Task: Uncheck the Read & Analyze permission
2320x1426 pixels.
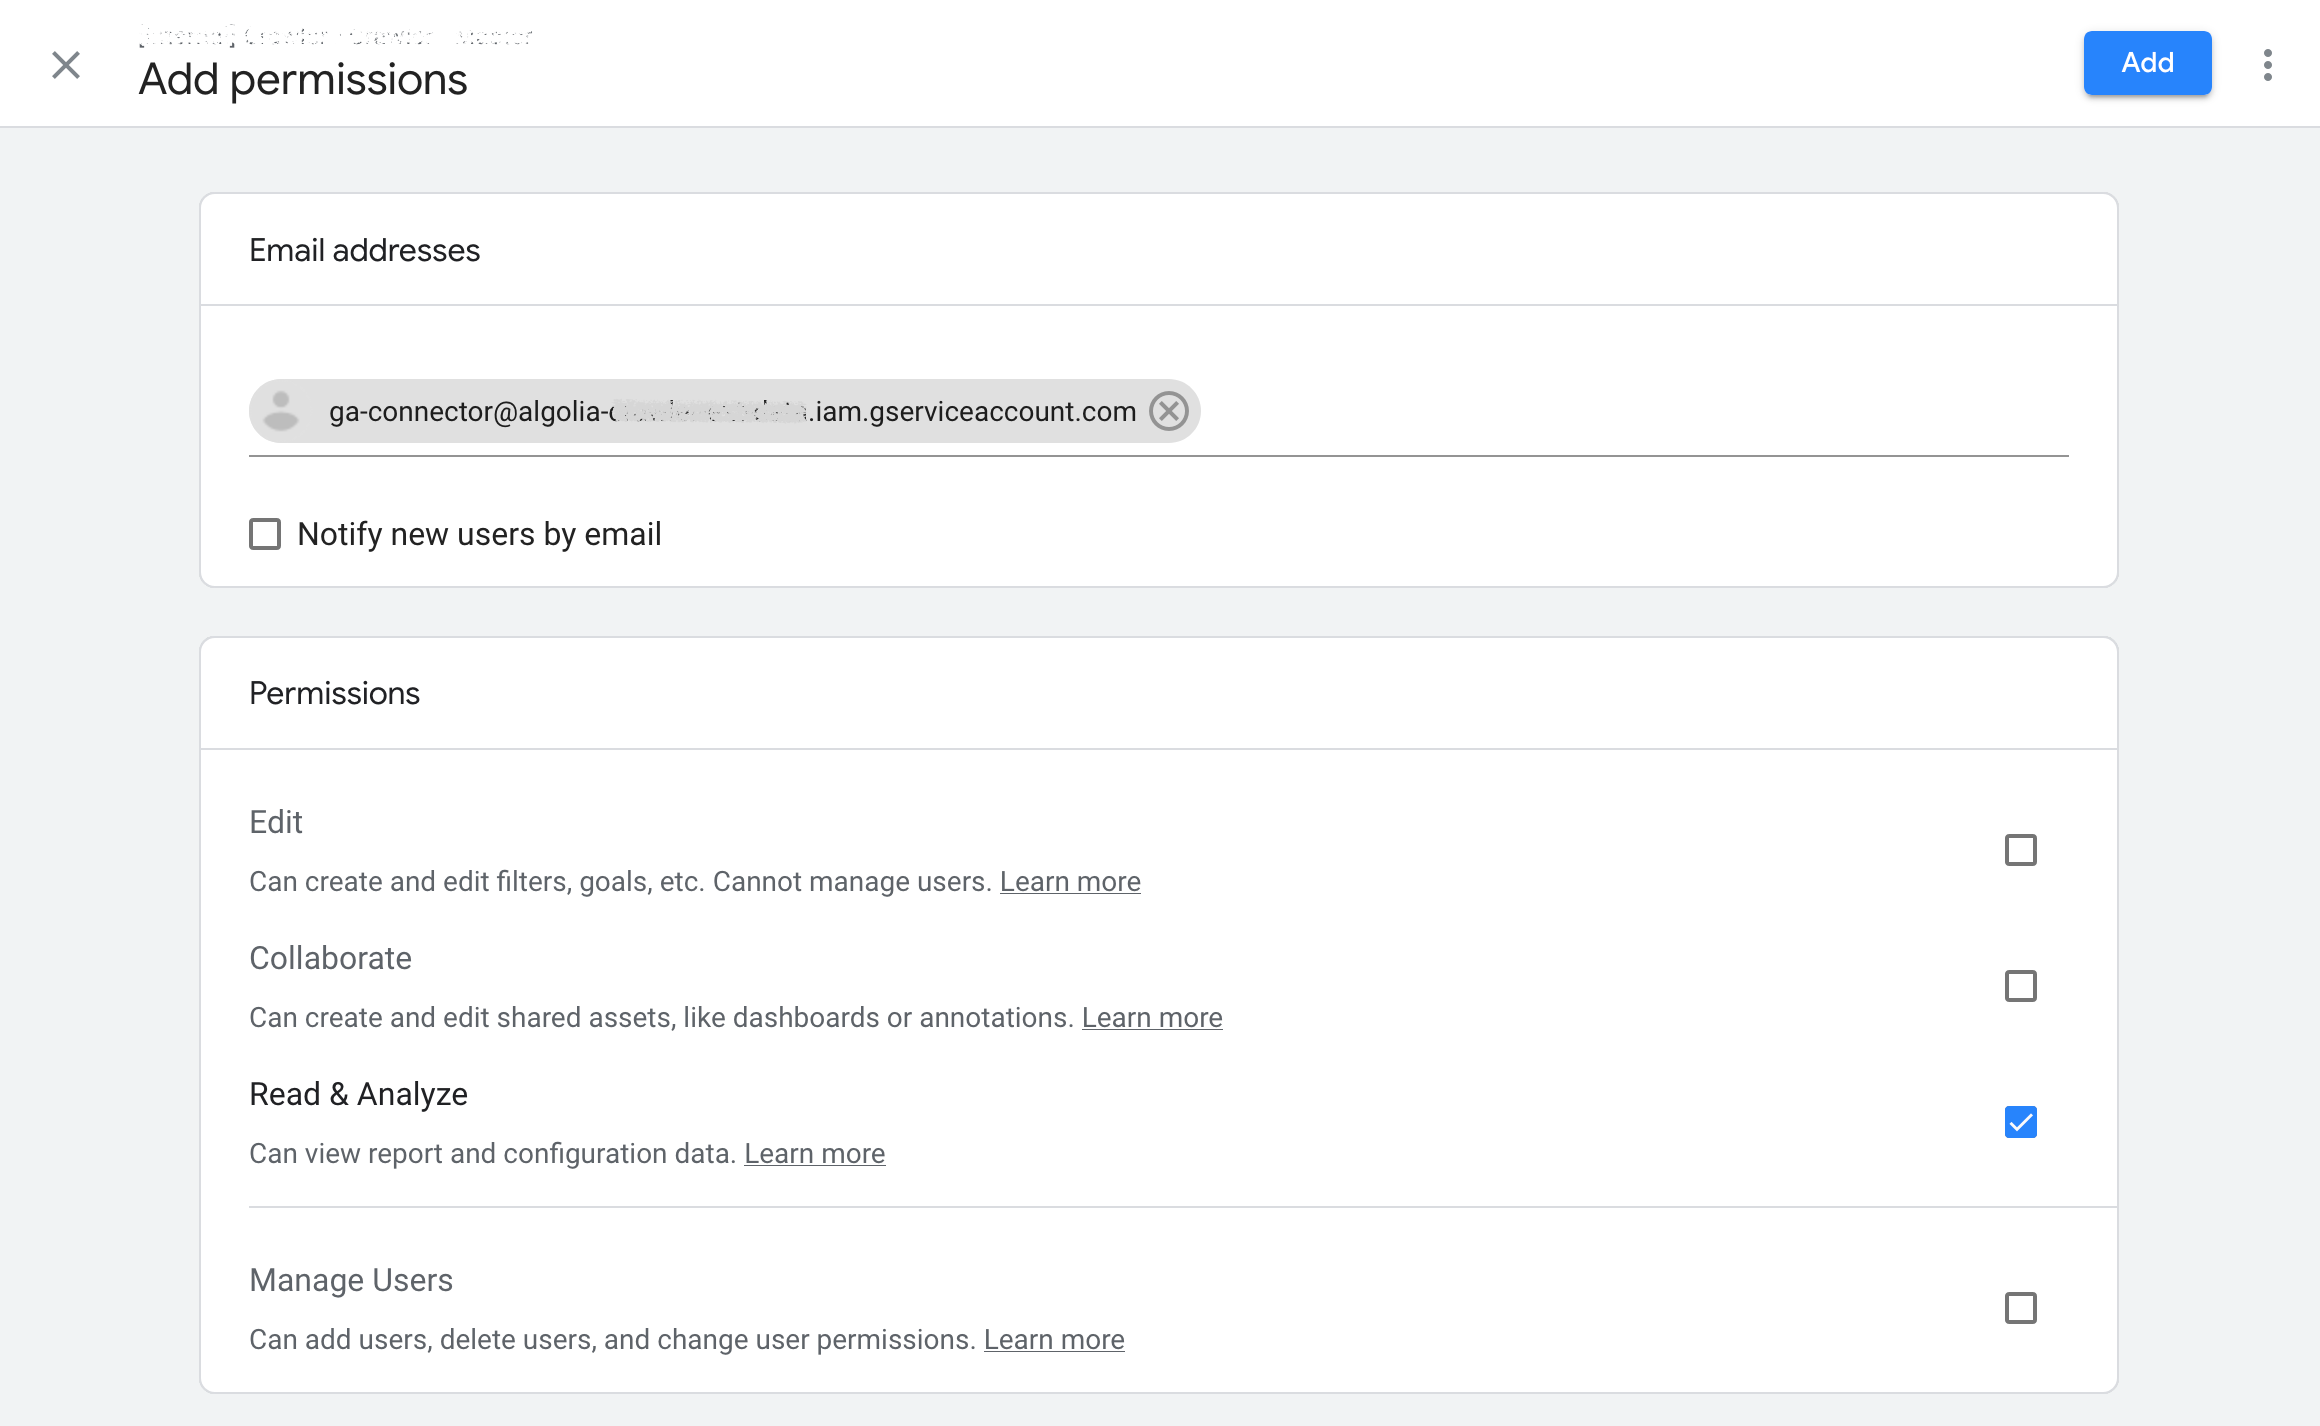Action: (x=2023, y=1123)
